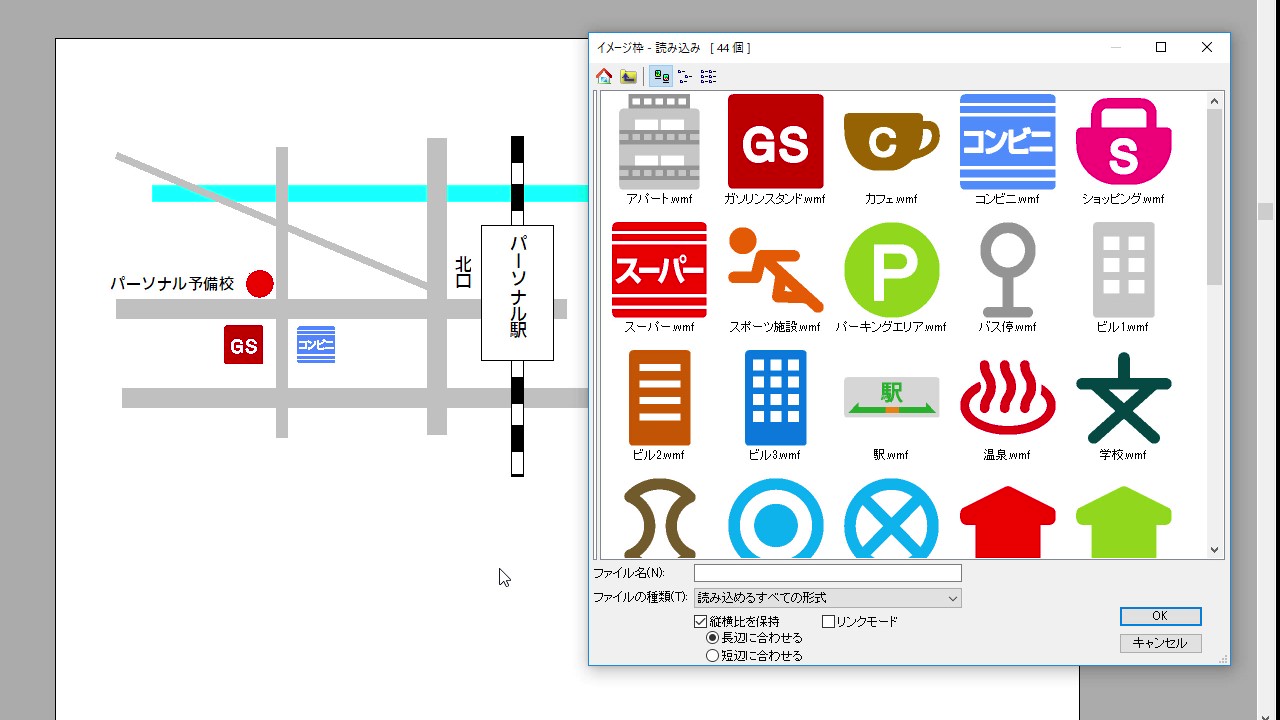Select the 学校.wmf school symbol
Screen dimensions: 1280x720
[x=1123, y=398]
